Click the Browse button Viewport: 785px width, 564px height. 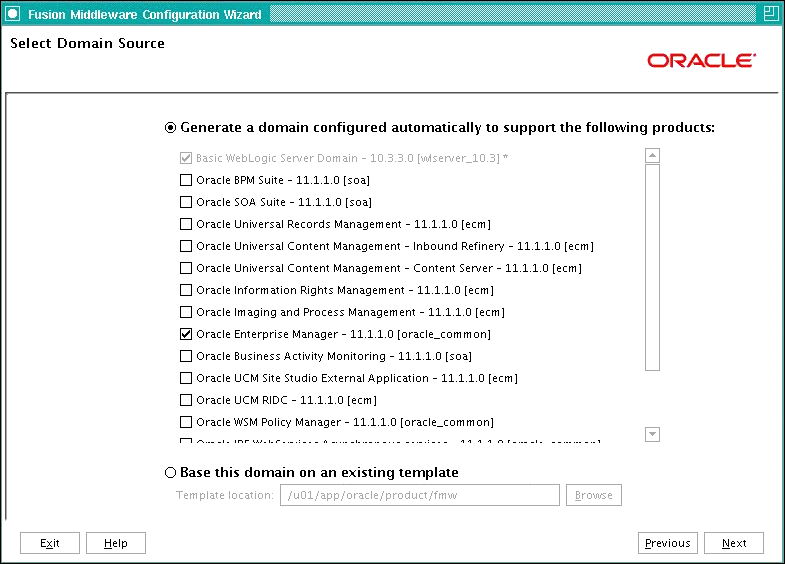click(594, 495)
